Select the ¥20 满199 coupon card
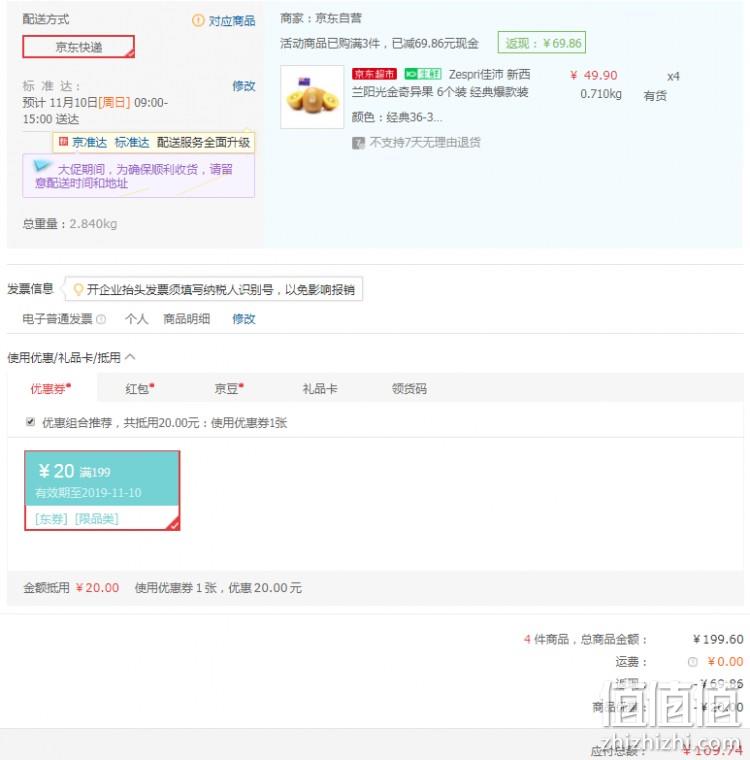The image size is (750, 760). [102, 490]
